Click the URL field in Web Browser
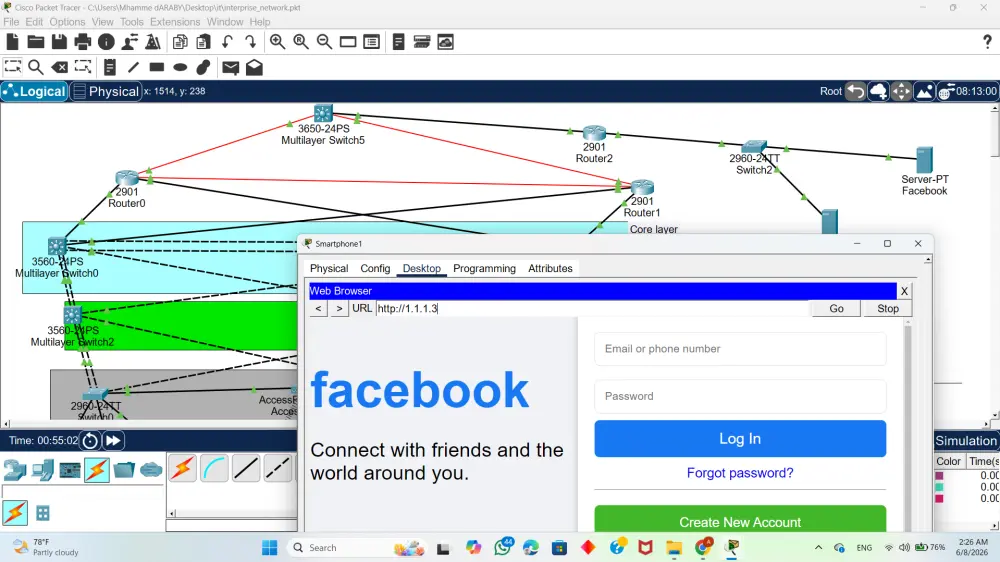This screenshot has width=1000, height=562. (x=592, y=309)
